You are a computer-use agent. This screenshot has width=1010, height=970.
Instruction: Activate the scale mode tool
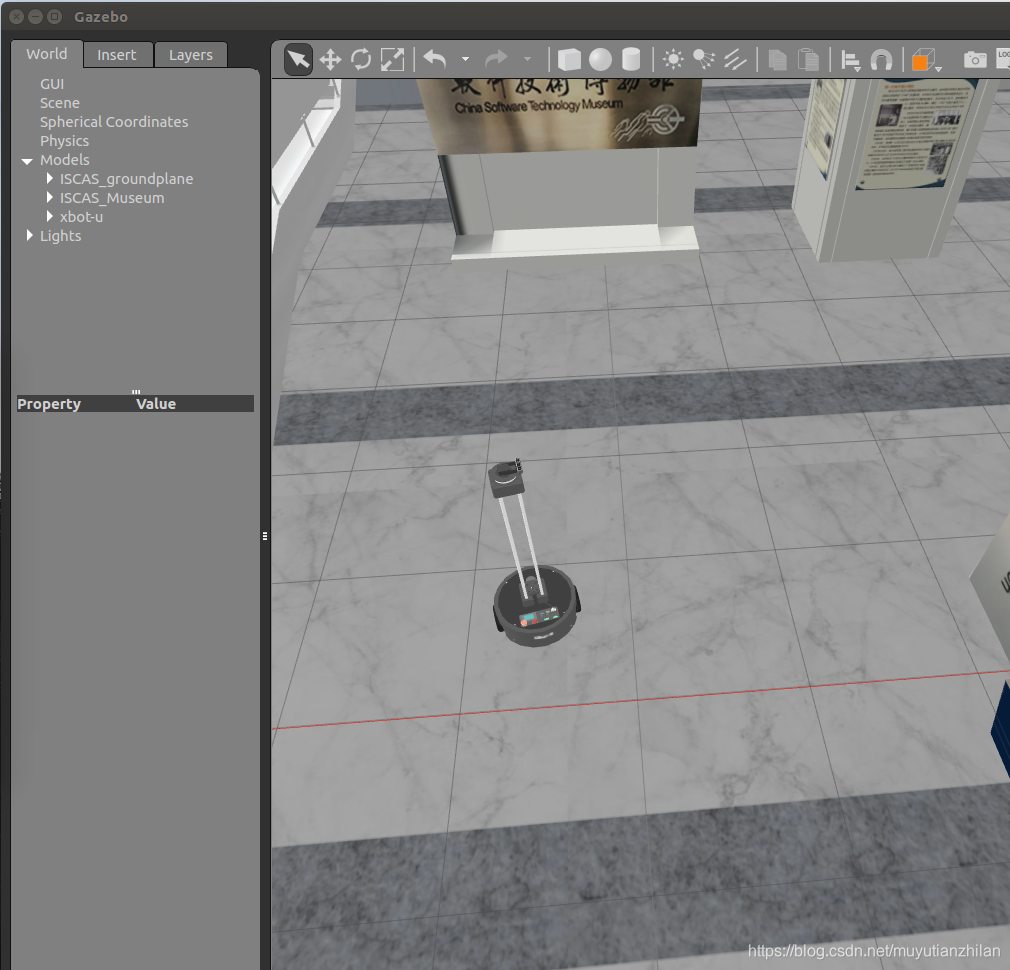392,60
